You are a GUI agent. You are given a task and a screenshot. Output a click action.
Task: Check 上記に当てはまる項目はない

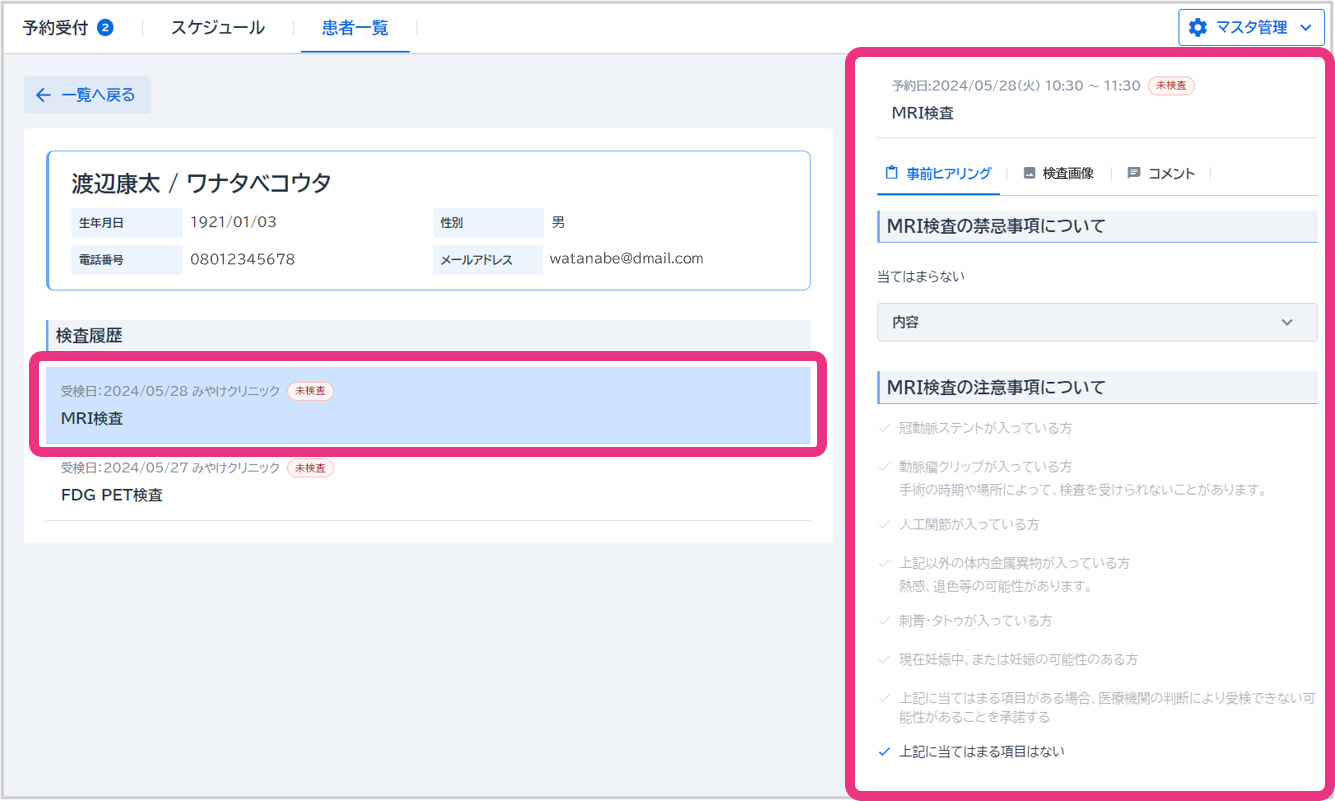(x=884, y=752)
